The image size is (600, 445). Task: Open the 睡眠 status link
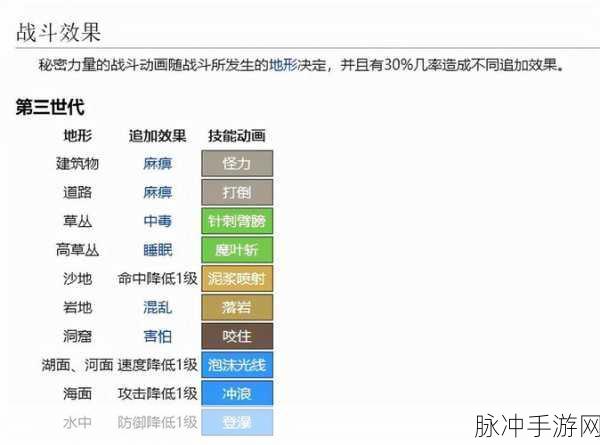click(x=158, y=250)
